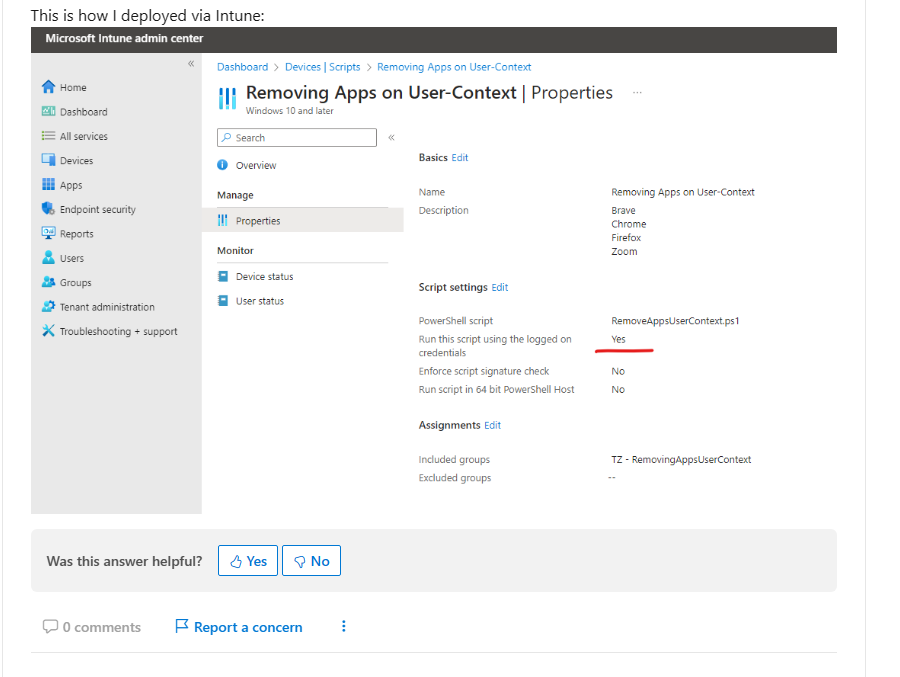
Task: Select the Users person icon
Action: 48,257
